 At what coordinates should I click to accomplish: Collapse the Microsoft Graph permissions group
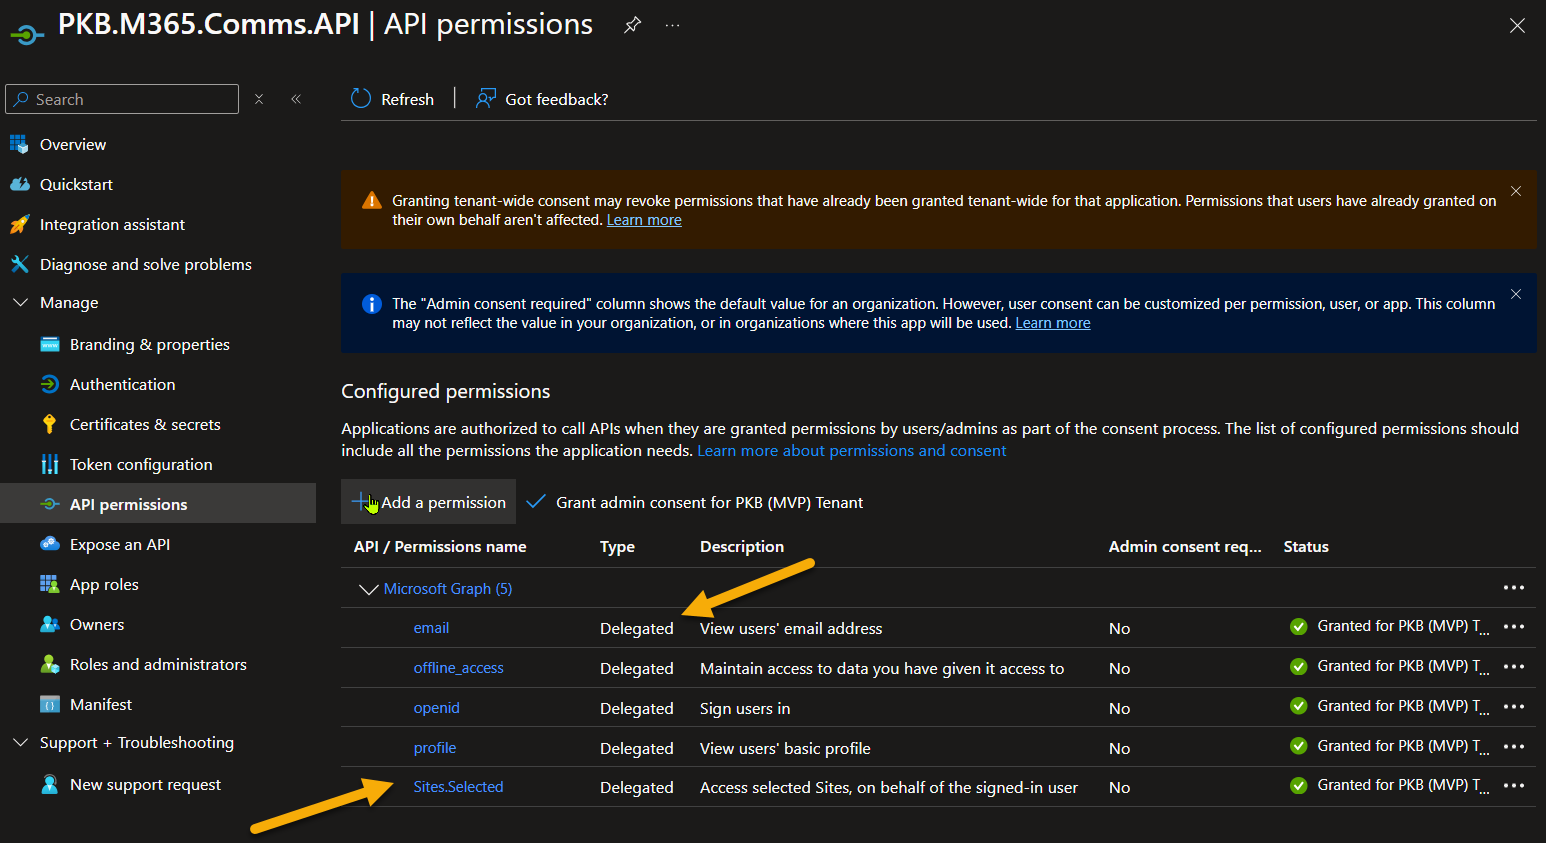(368, 589)
